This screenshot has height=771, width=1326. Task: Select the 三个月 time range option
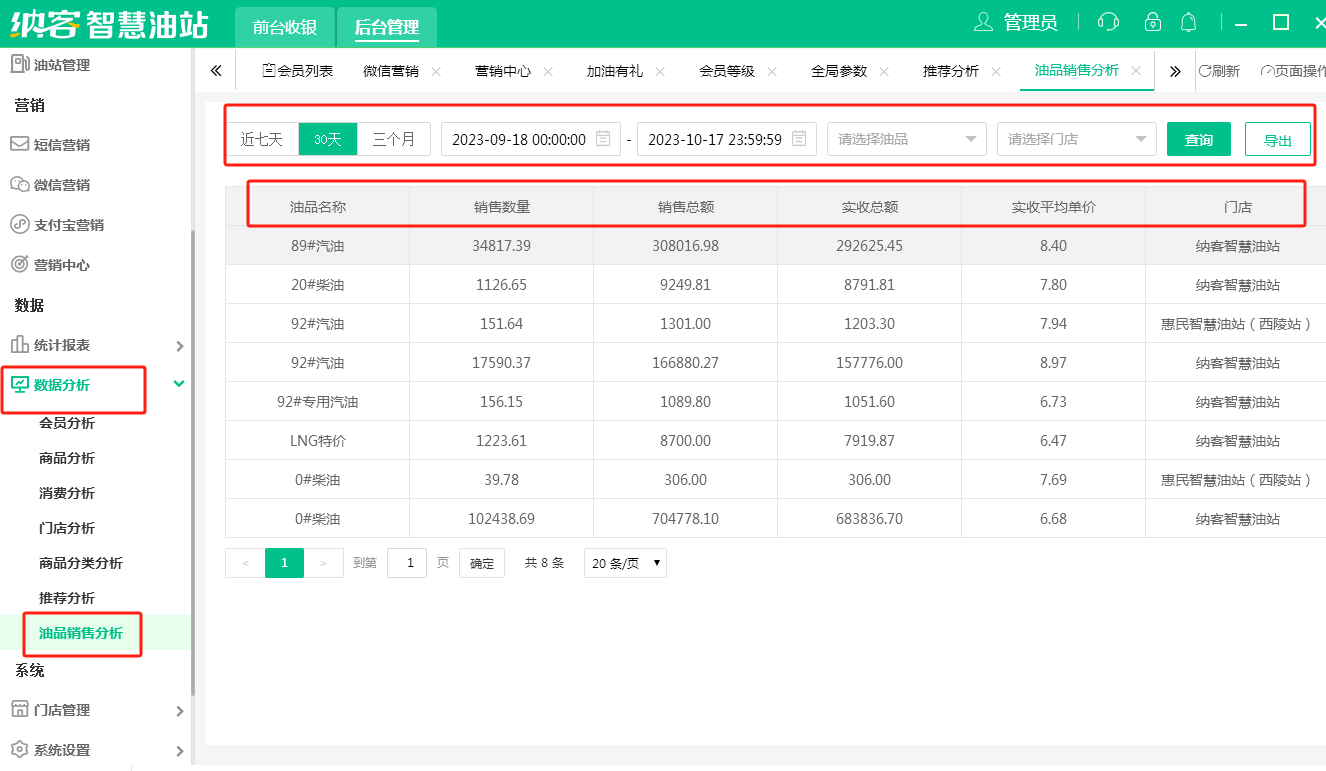(x=394, y=139)
